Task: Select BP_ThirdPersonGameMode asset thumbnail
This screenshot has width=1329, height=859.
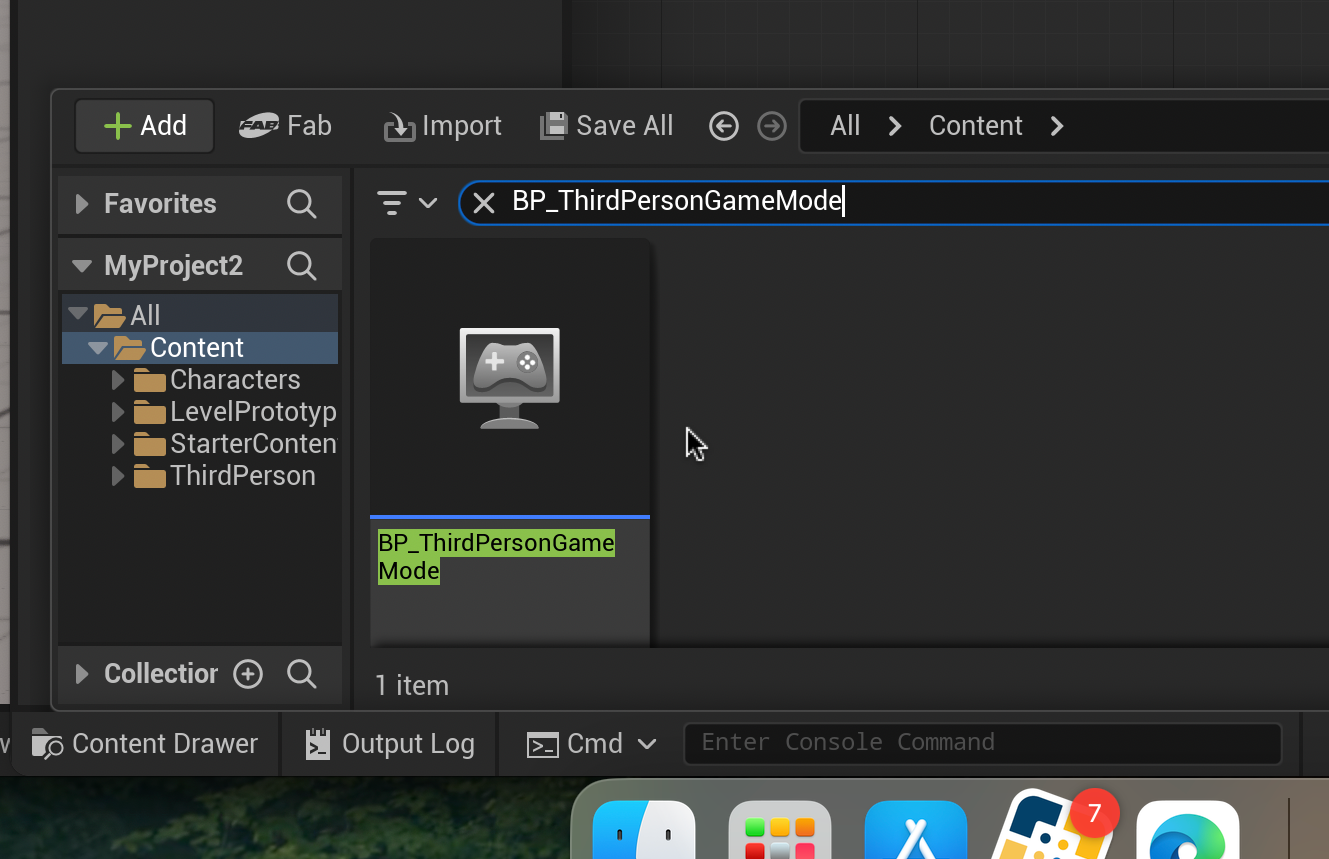Action: [x=510, y=380]
